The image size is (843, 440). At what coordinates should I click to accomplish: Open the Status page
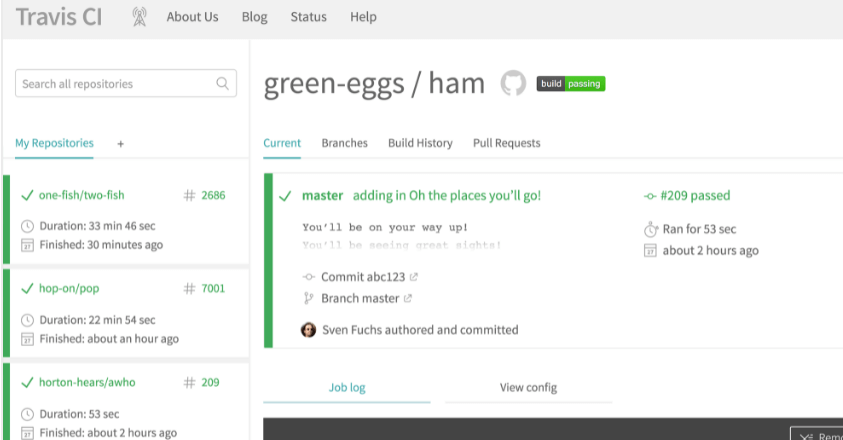[309, 17]
